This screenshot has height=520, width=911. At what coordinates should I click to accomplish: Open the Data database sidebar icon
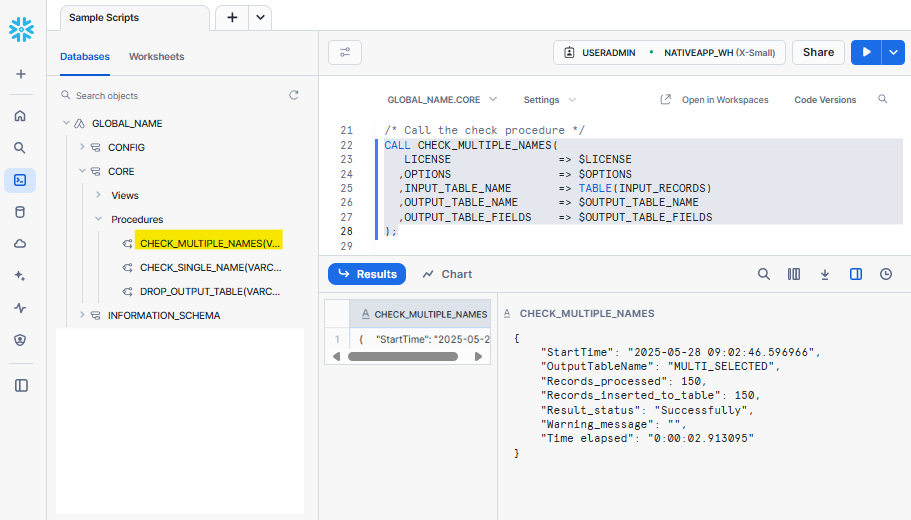click(20, 212)
